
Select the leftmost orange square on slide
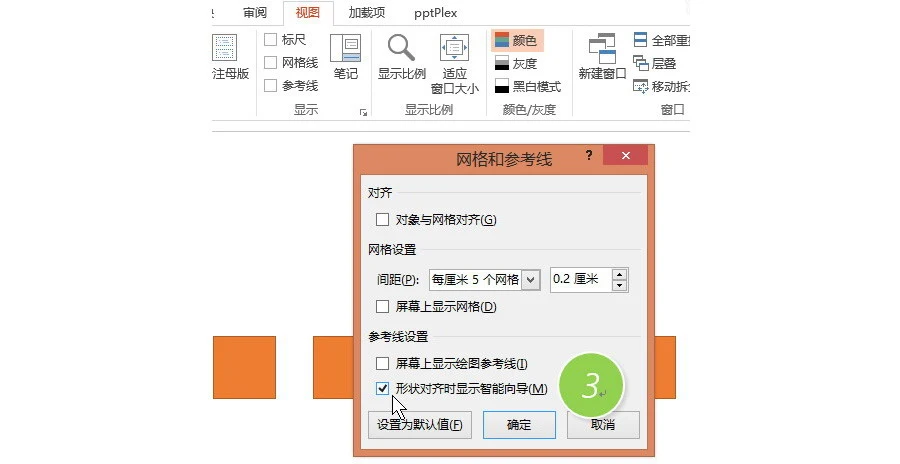[x=245, y=368]
